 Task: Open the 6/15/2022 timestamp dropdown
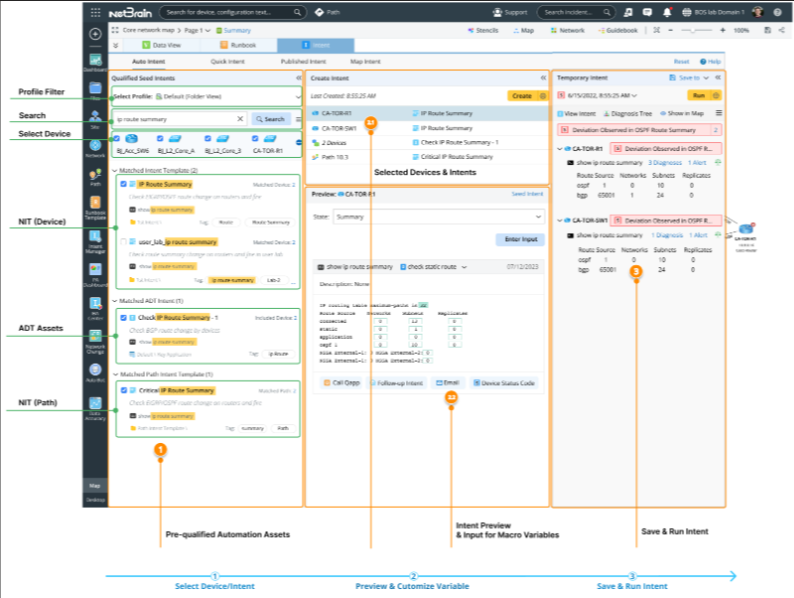tap(602, 95)
